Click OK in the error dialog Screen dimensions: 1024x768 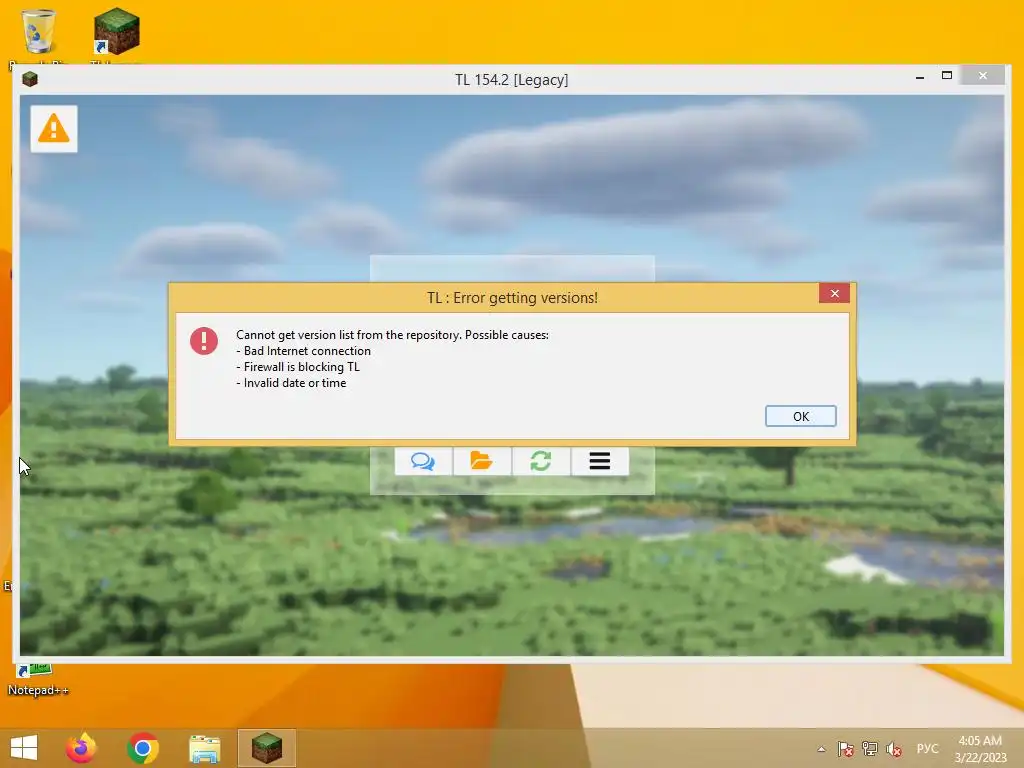tap(800, 416)
